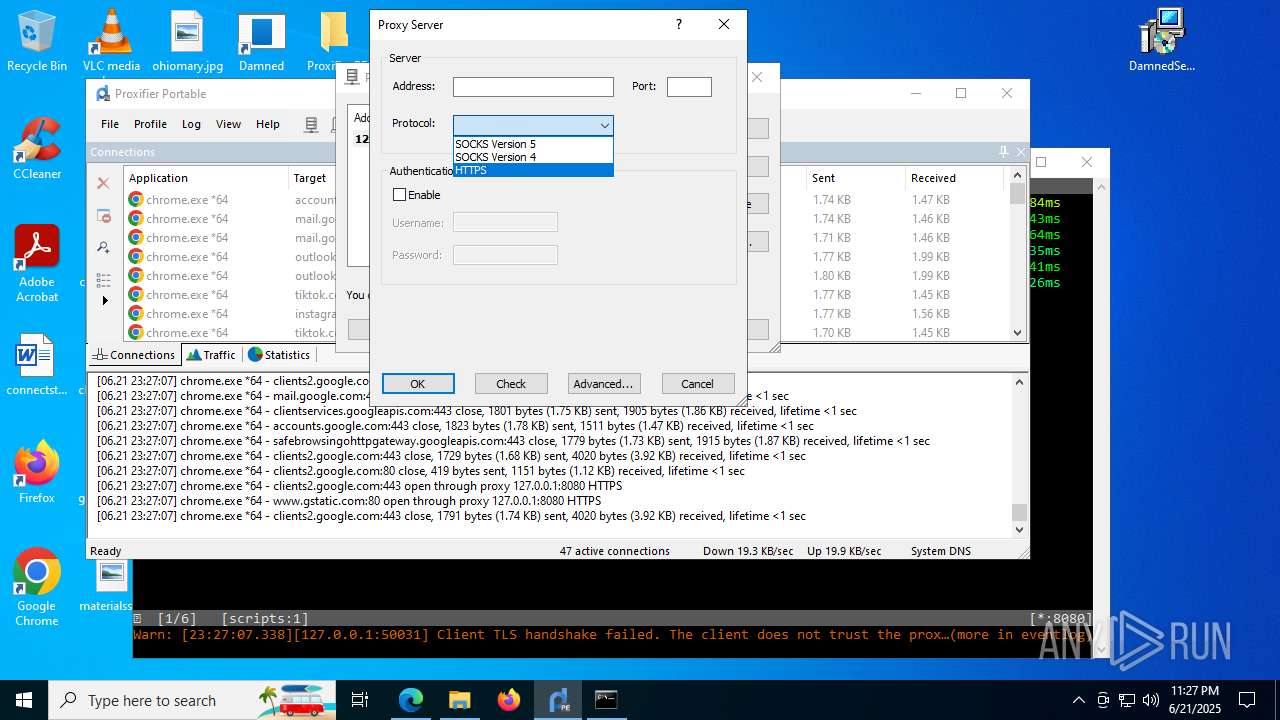Open the View menu in Proxifier
The height and width of the screenshot is (720, 1280).
click(x=228, y=124)
